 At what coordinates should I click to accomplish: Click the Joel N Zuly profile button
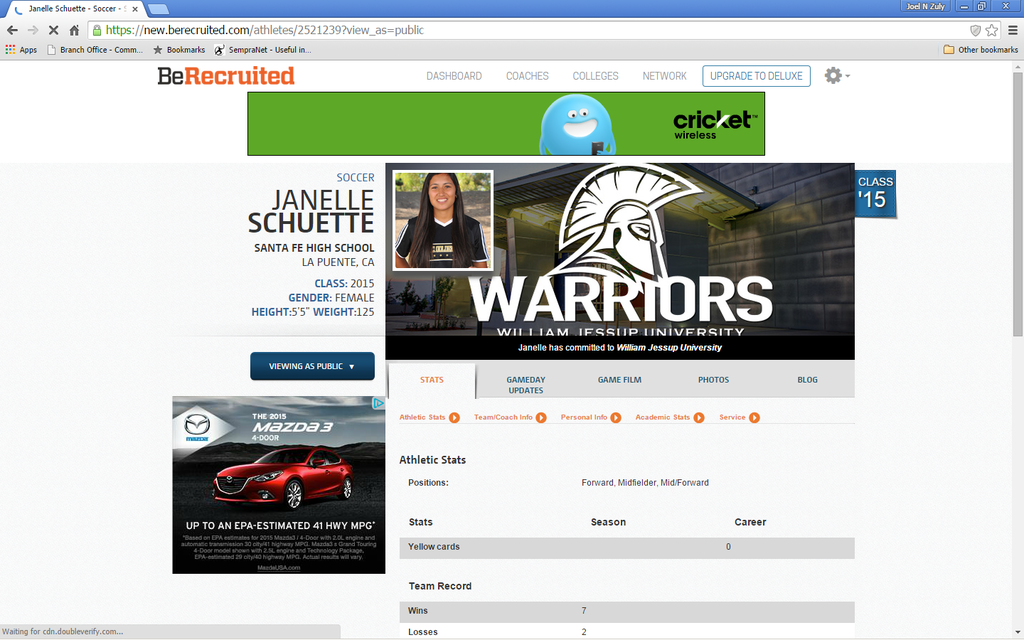click(x=925, y=7)
